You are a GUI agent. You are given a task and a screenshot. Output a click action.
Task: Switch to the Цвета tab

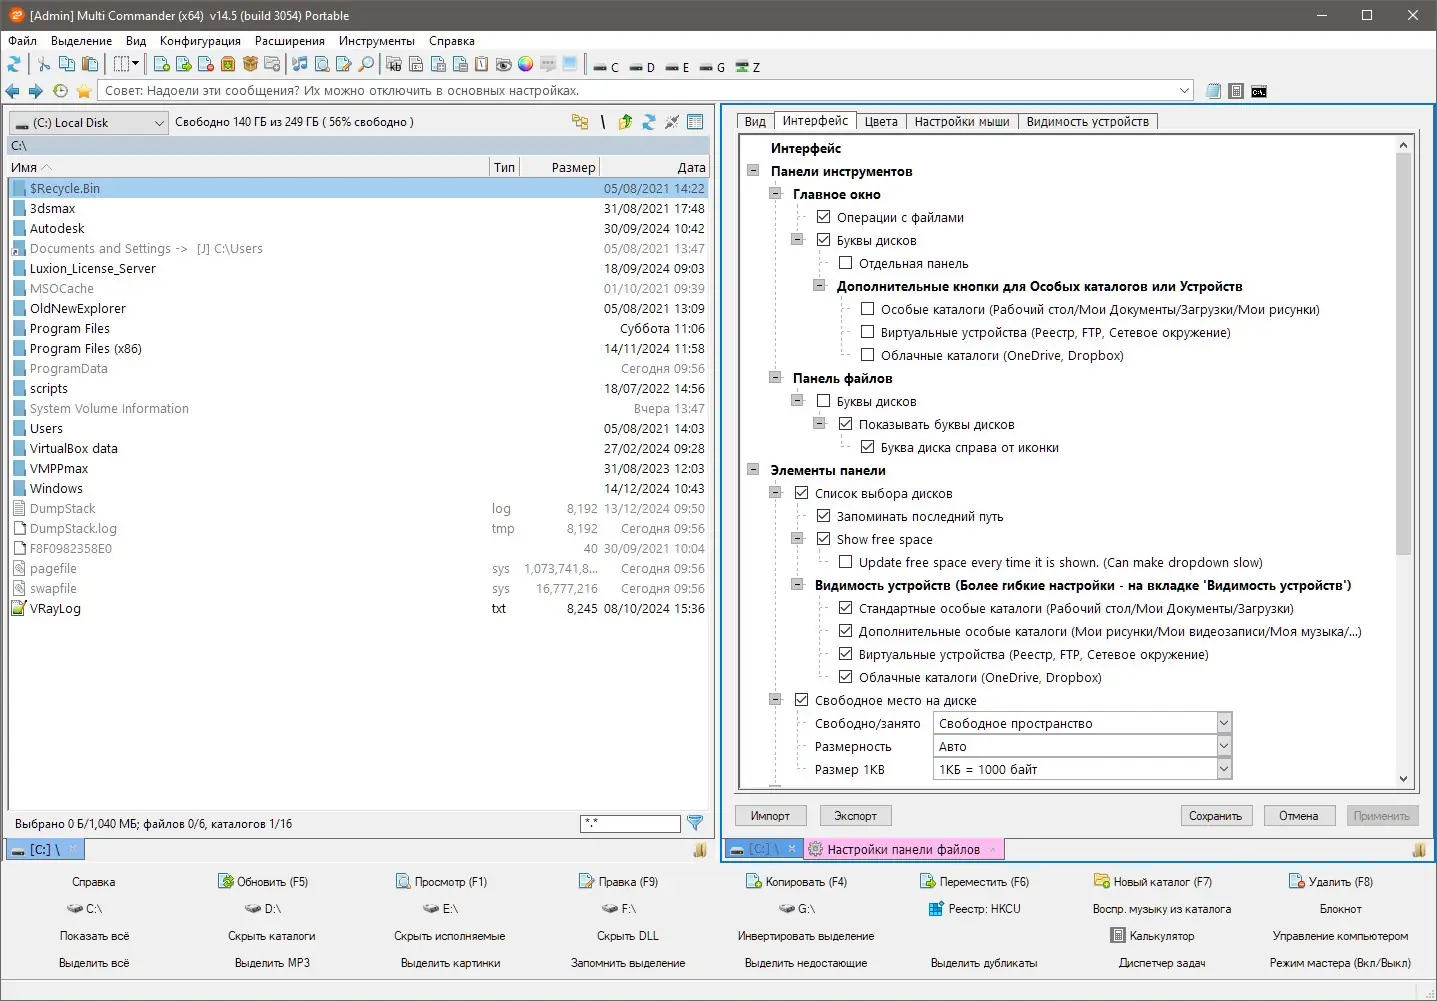[x=881, y=122]
